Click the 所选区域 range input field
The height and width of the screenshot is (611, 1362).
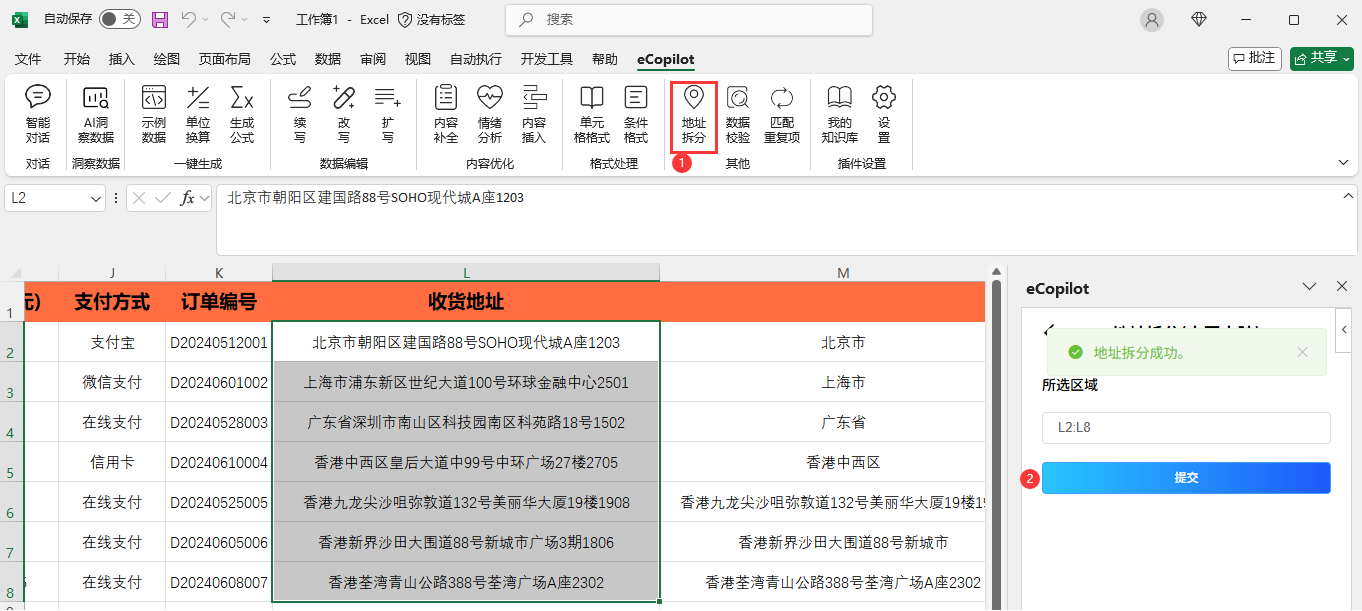pyautogui.click(x=1185, y=428)
